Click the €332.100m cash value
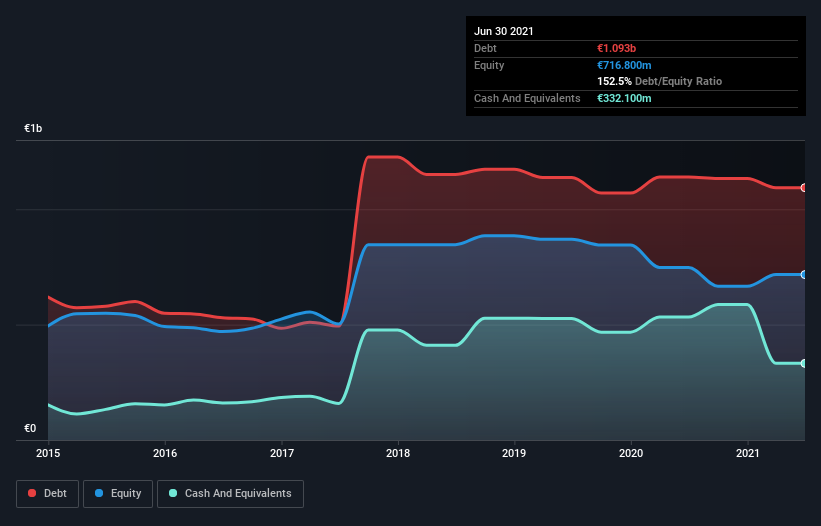 [x=624, y=98]
